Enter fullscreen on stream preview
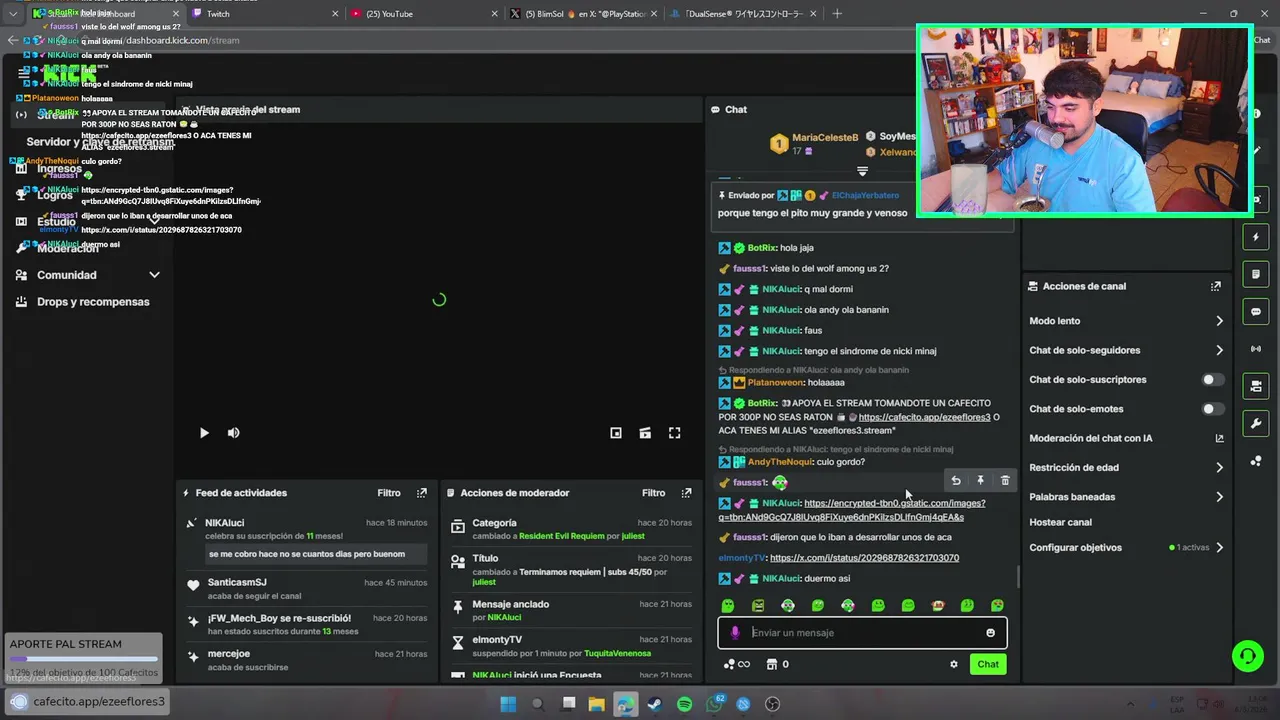Viewport: 1280px width, 720px height. tap(675, 433)
